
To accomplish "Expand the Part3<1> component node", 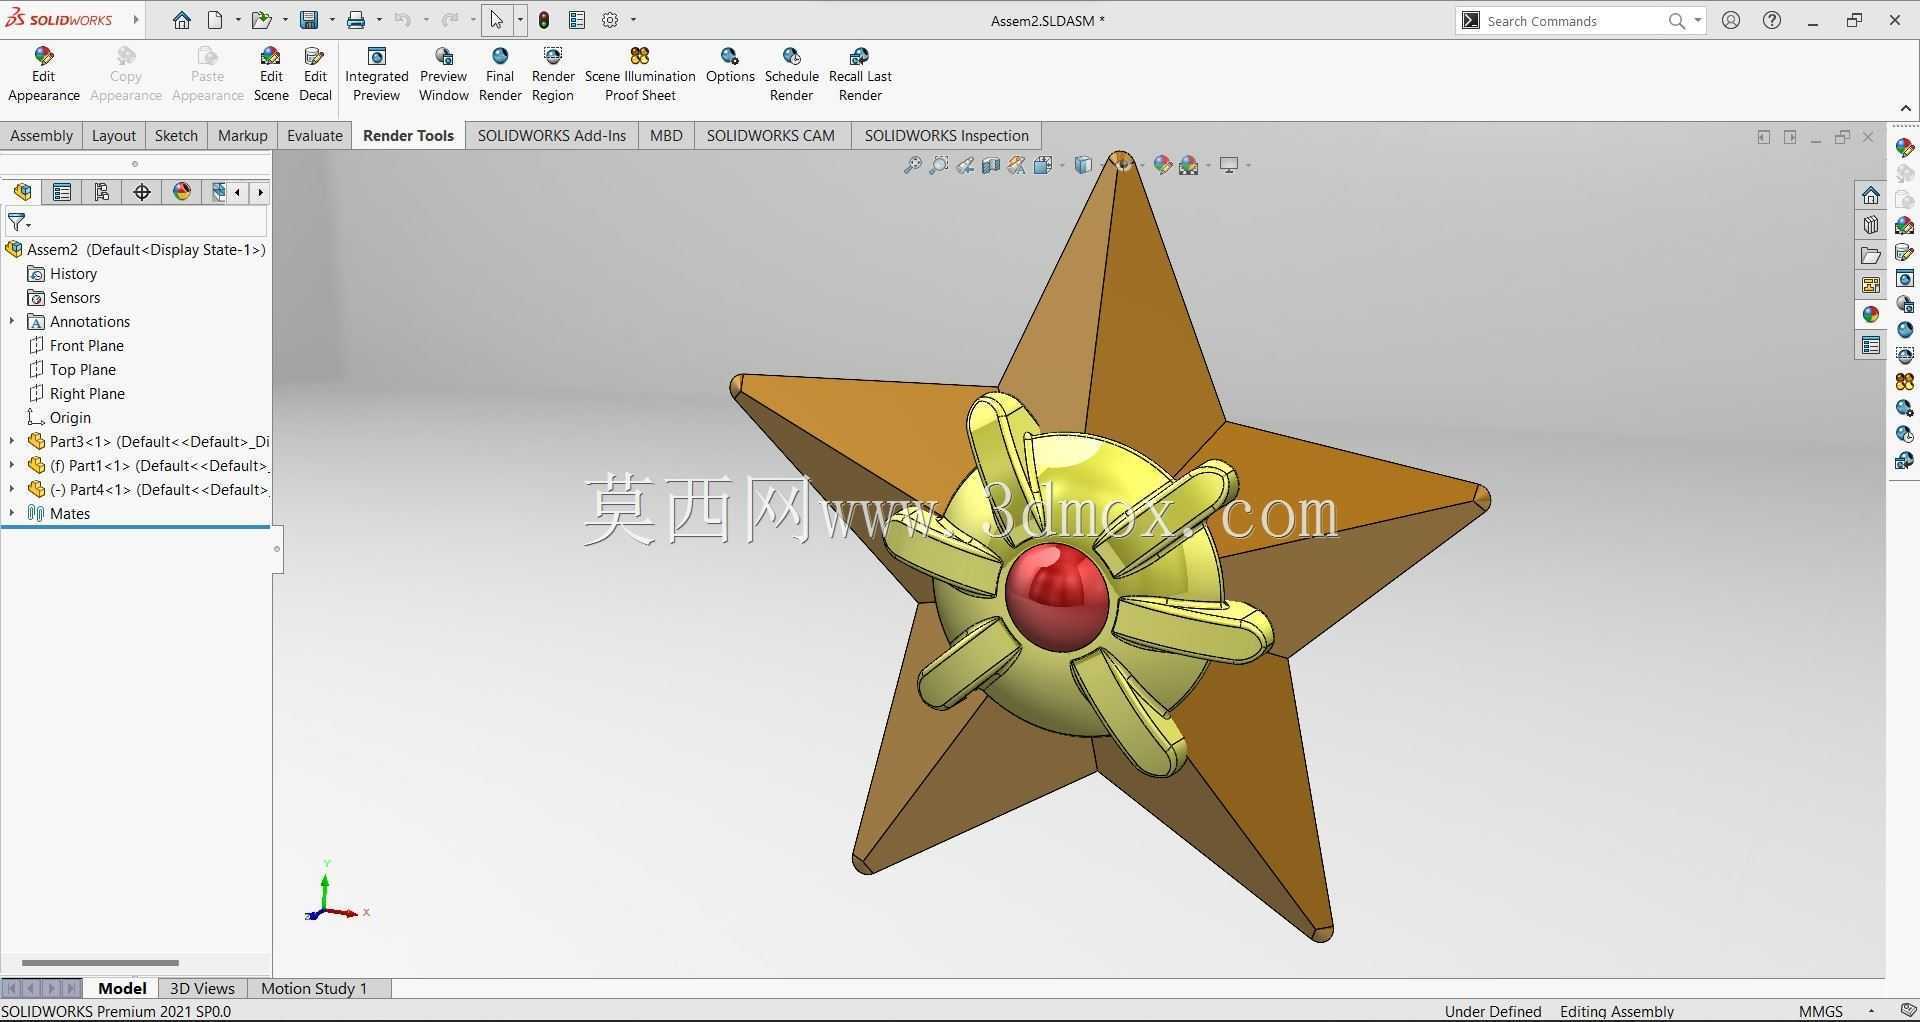I will pos(12,441).
